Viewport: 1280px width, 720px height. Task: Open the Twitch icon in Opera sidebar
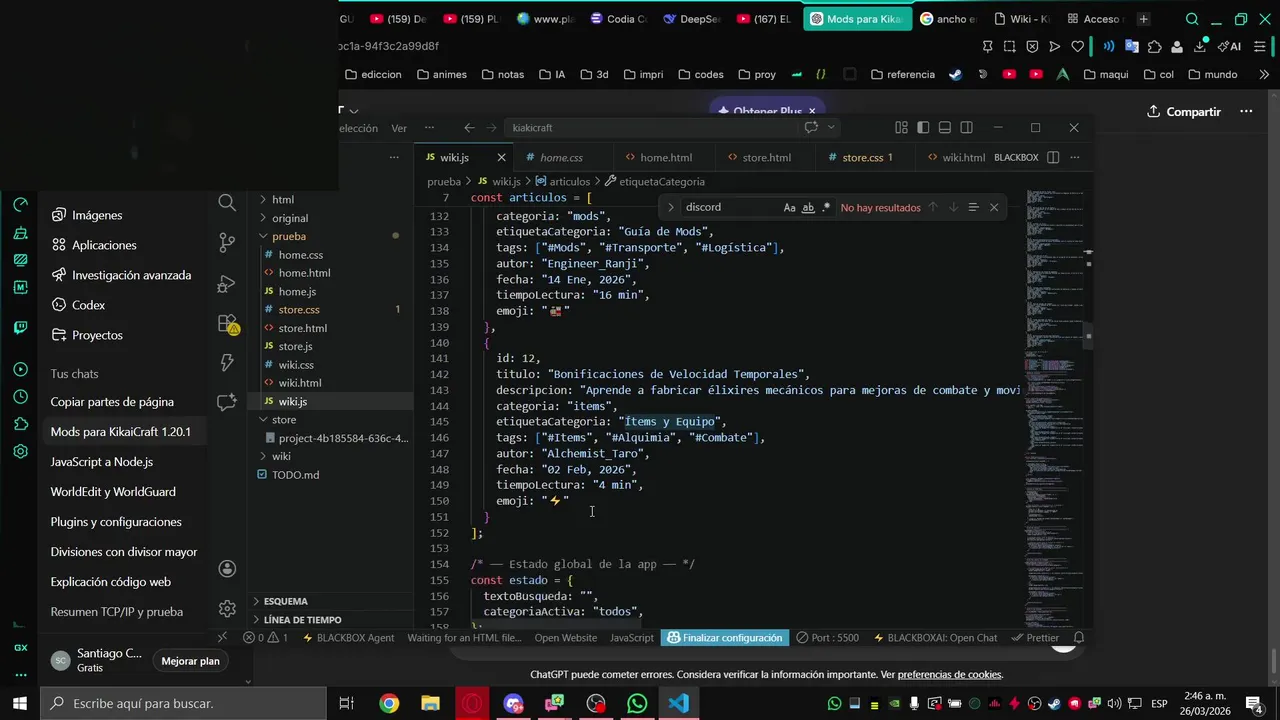pyautogui.click(x=20, y=327)
